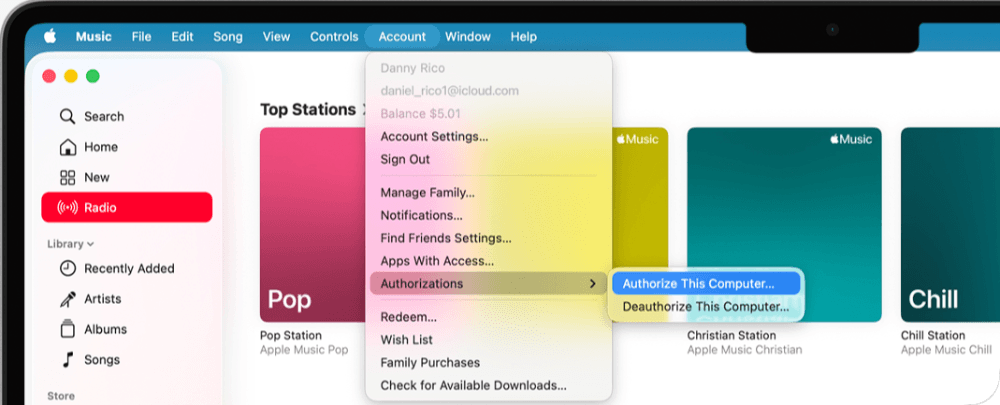
Task: Close the open Account menu
Action: click(x=402, y=36)
